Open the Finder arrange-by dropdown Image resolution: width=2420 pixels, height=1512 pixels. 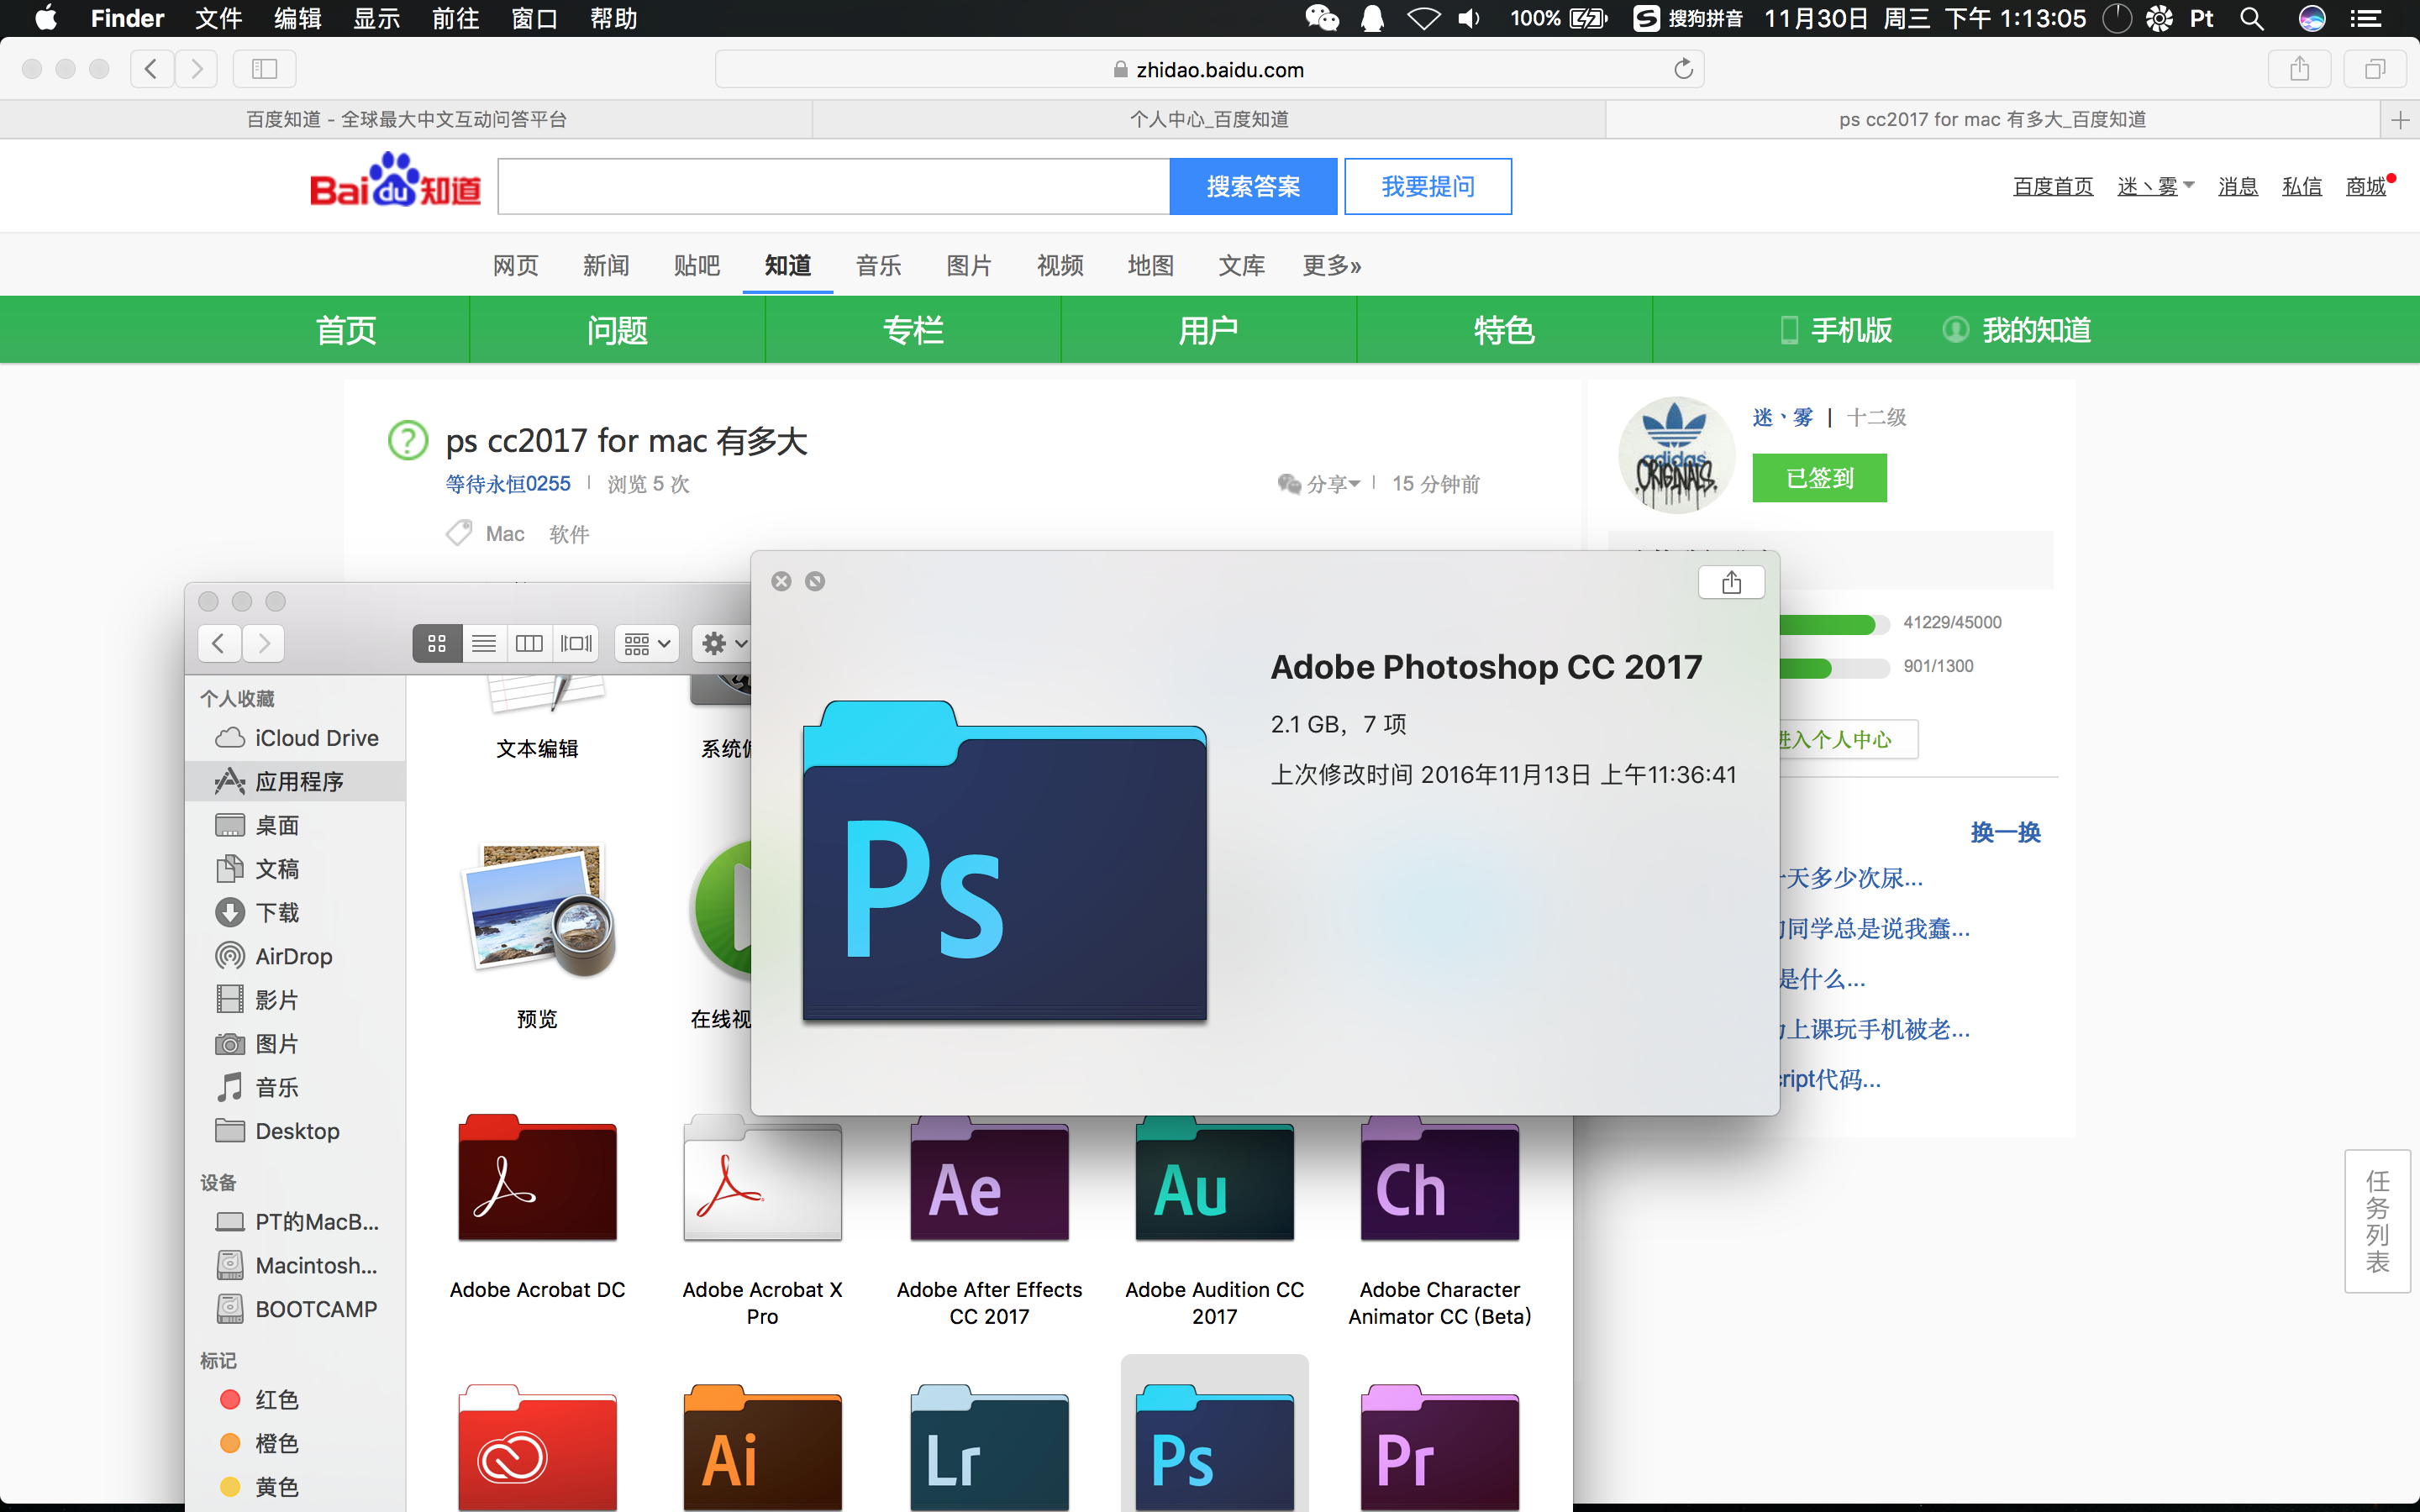[645, 643]
